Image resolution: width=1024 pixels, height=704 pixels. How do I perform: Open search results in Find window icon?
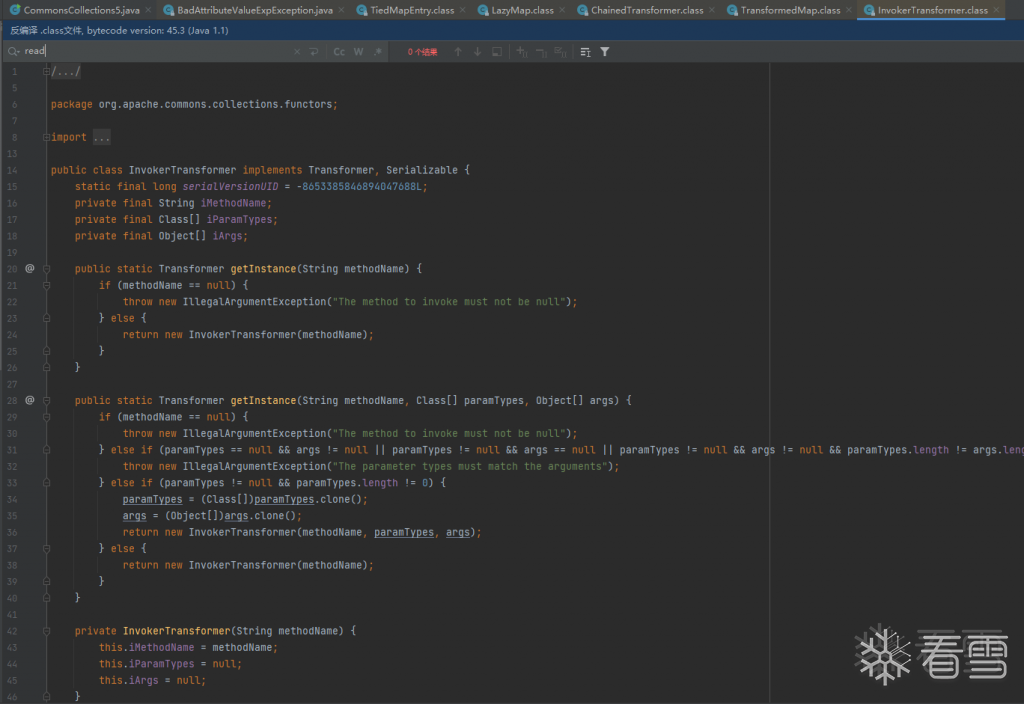(x=585, y=52)
